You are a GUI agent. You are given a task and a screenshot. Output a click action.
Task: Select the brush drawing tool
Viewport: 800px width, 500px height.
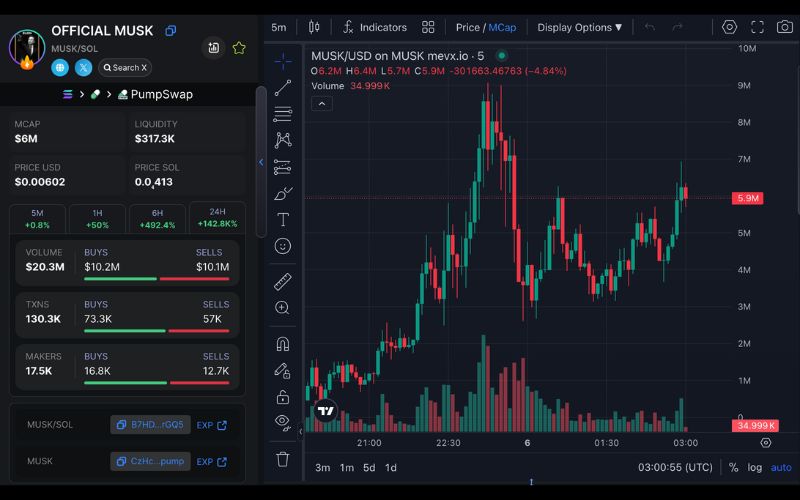tap(283, 193)
